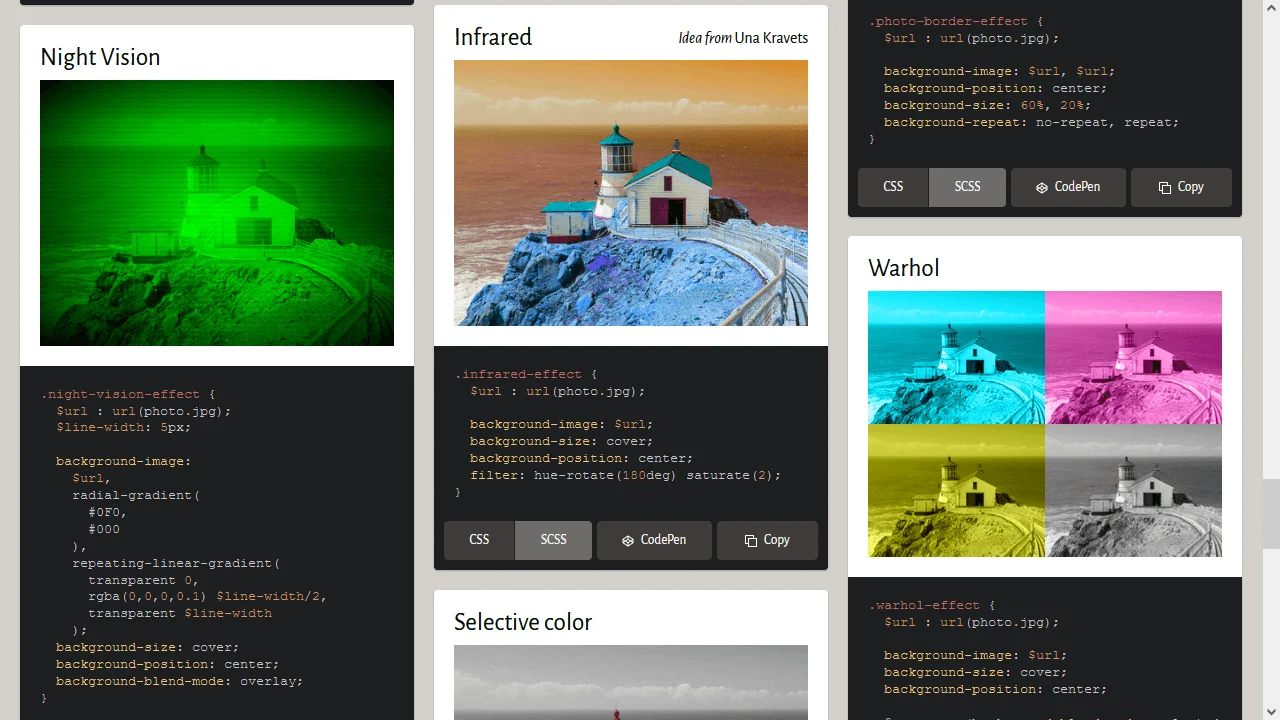Viewport: 1280px width, 720px height.
Task: Click the Warhol heading
Action: point(904,268)
